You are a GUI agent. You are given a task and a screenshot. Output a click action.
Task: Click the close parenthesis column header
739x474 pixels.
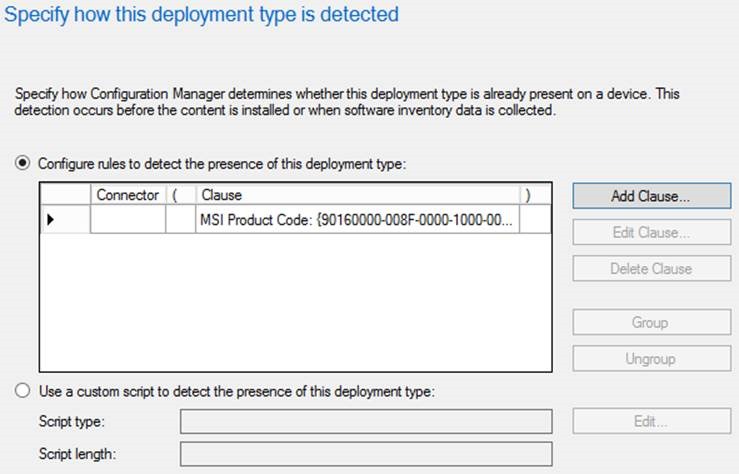[x=535, y=195]
